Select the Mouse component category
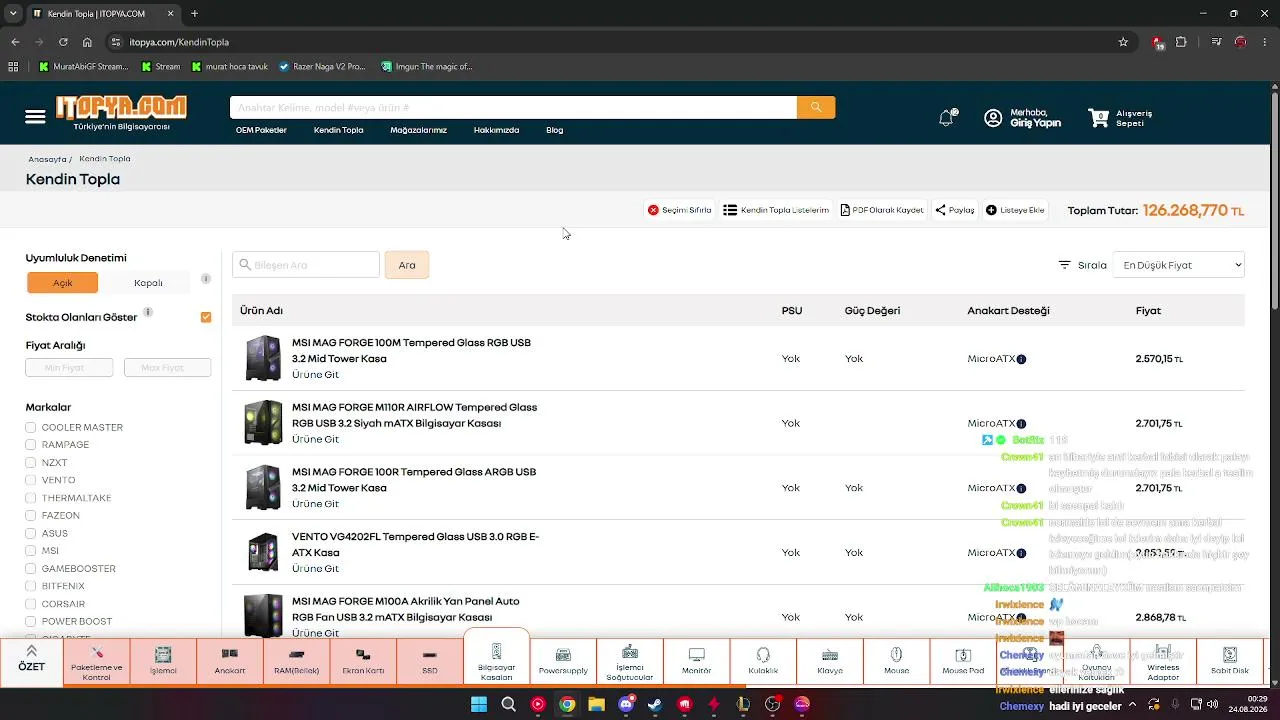The height and width of the screenshot is (720, 1280). (896, 662)
